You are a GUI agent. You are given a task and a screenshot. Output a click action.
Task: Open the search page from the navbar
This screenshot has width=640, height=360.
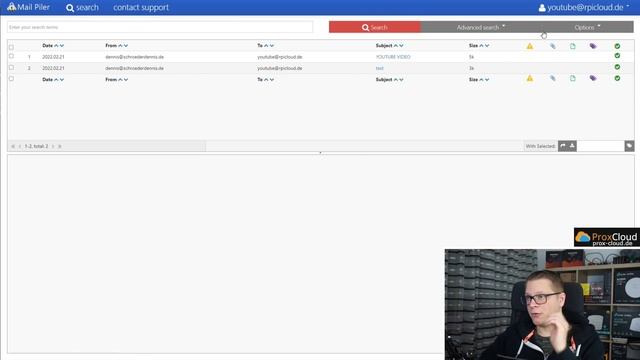pyautogui.click(x=82, y=7)
